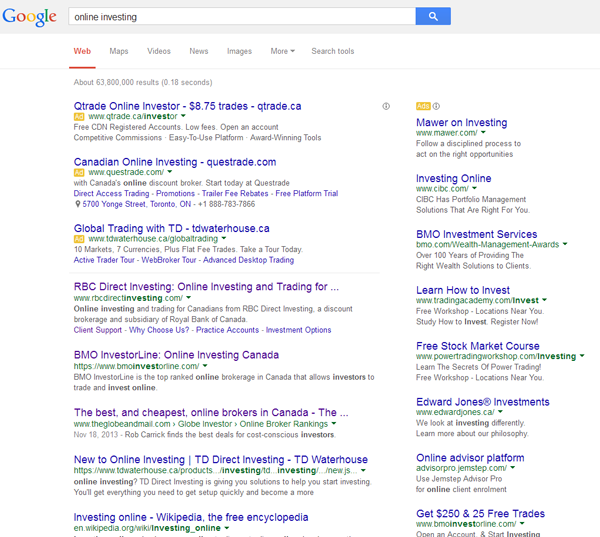
Task: Click Direct Access Trading sitelink
Action: pos(111,194)
